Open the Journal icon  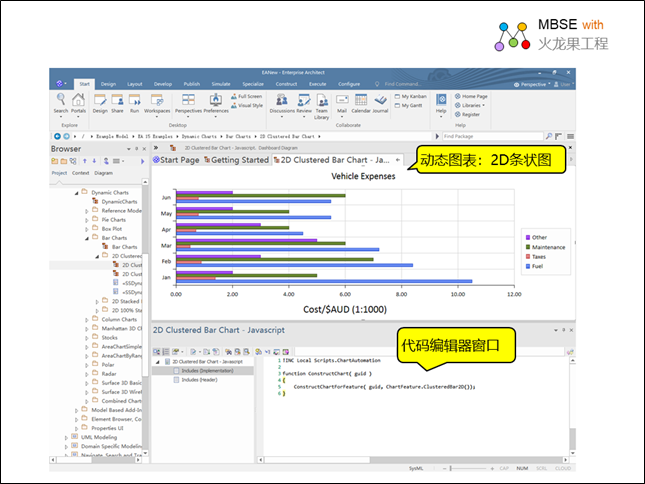point(380,103)
